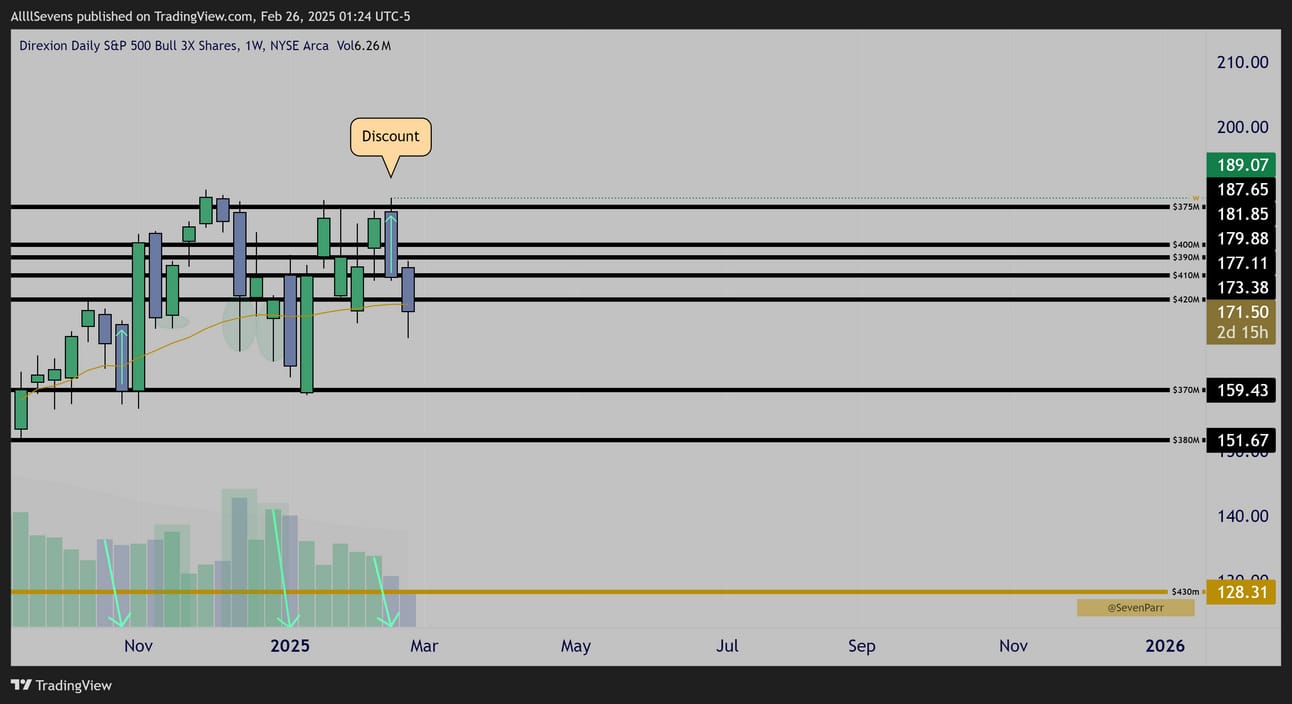Click the Mar time axis label
Image resolution: width=1292 pixels, height=704 pixels.
pyautogui.click(x=424, y=646)
